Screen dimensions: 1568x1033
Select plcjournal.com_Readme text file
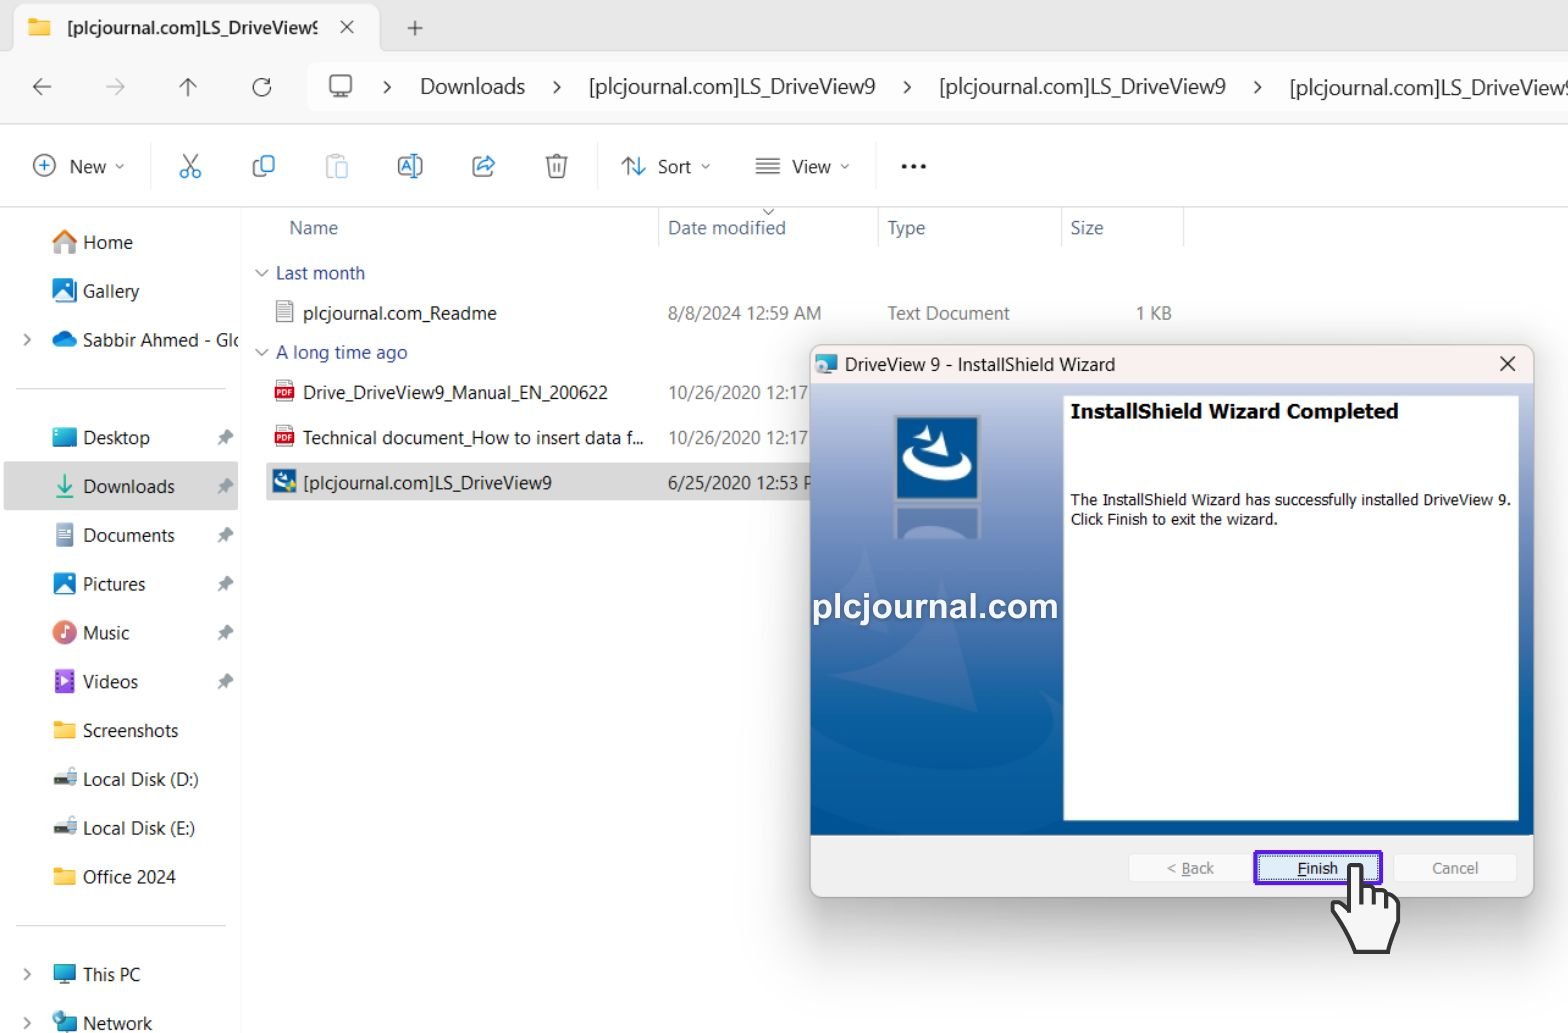[x=400, y=313]
